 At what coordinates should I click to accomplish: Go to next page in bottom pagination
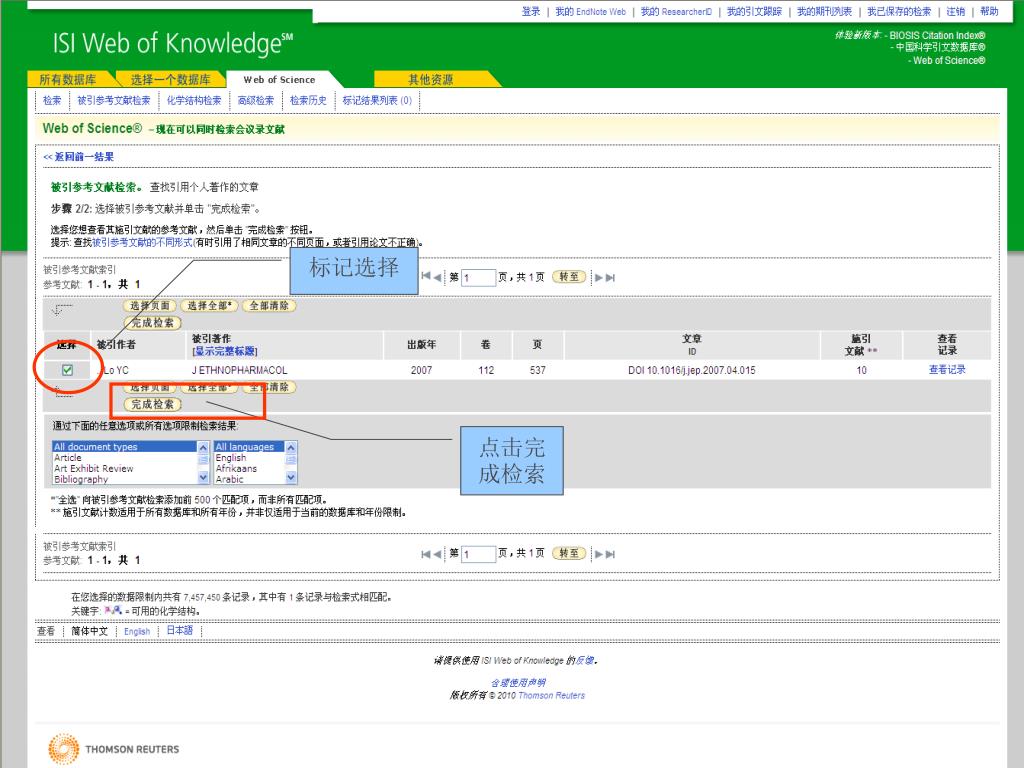pyautogui.click(x=598, y=554)
